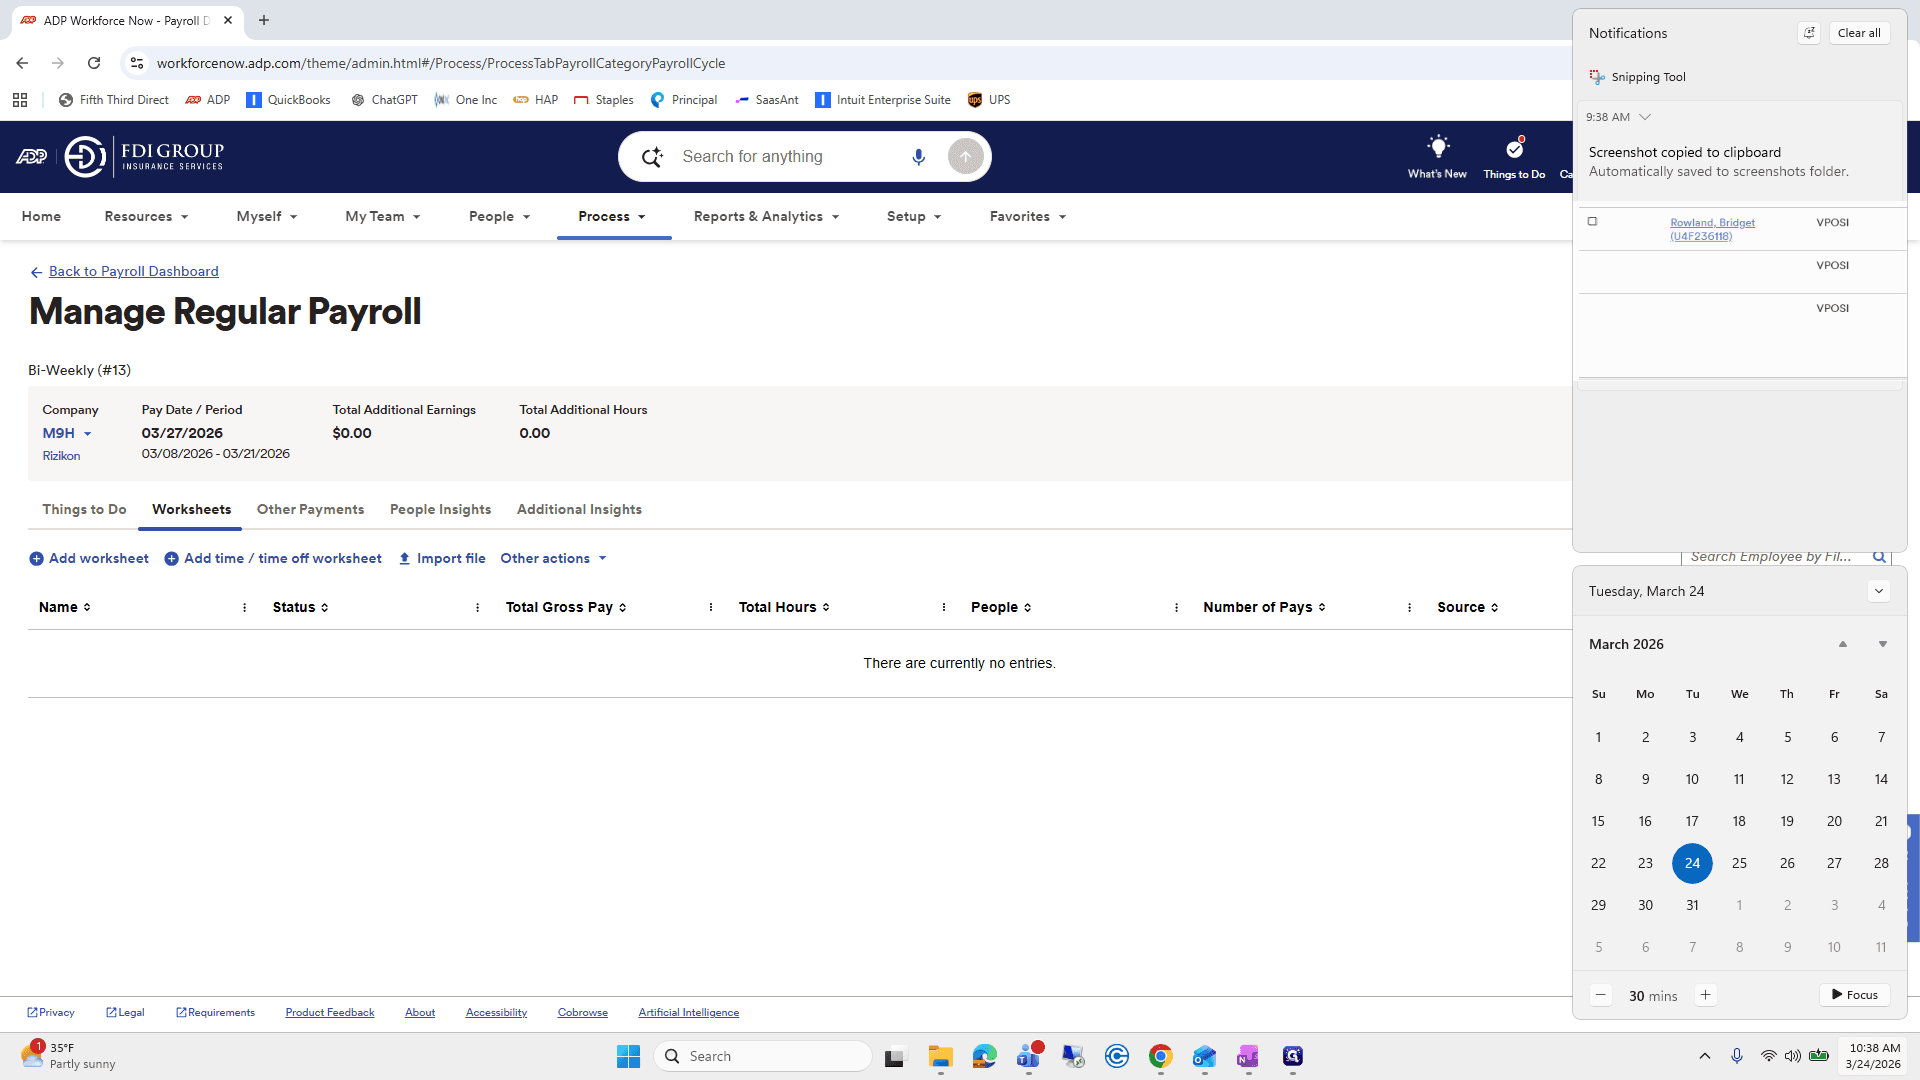
Task: Click Add time / time off worksheet
Action: click(273, 559)
